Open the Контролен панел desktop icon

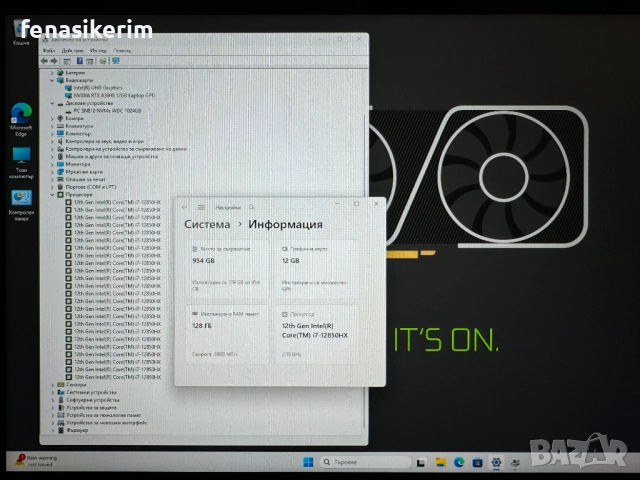21,205
